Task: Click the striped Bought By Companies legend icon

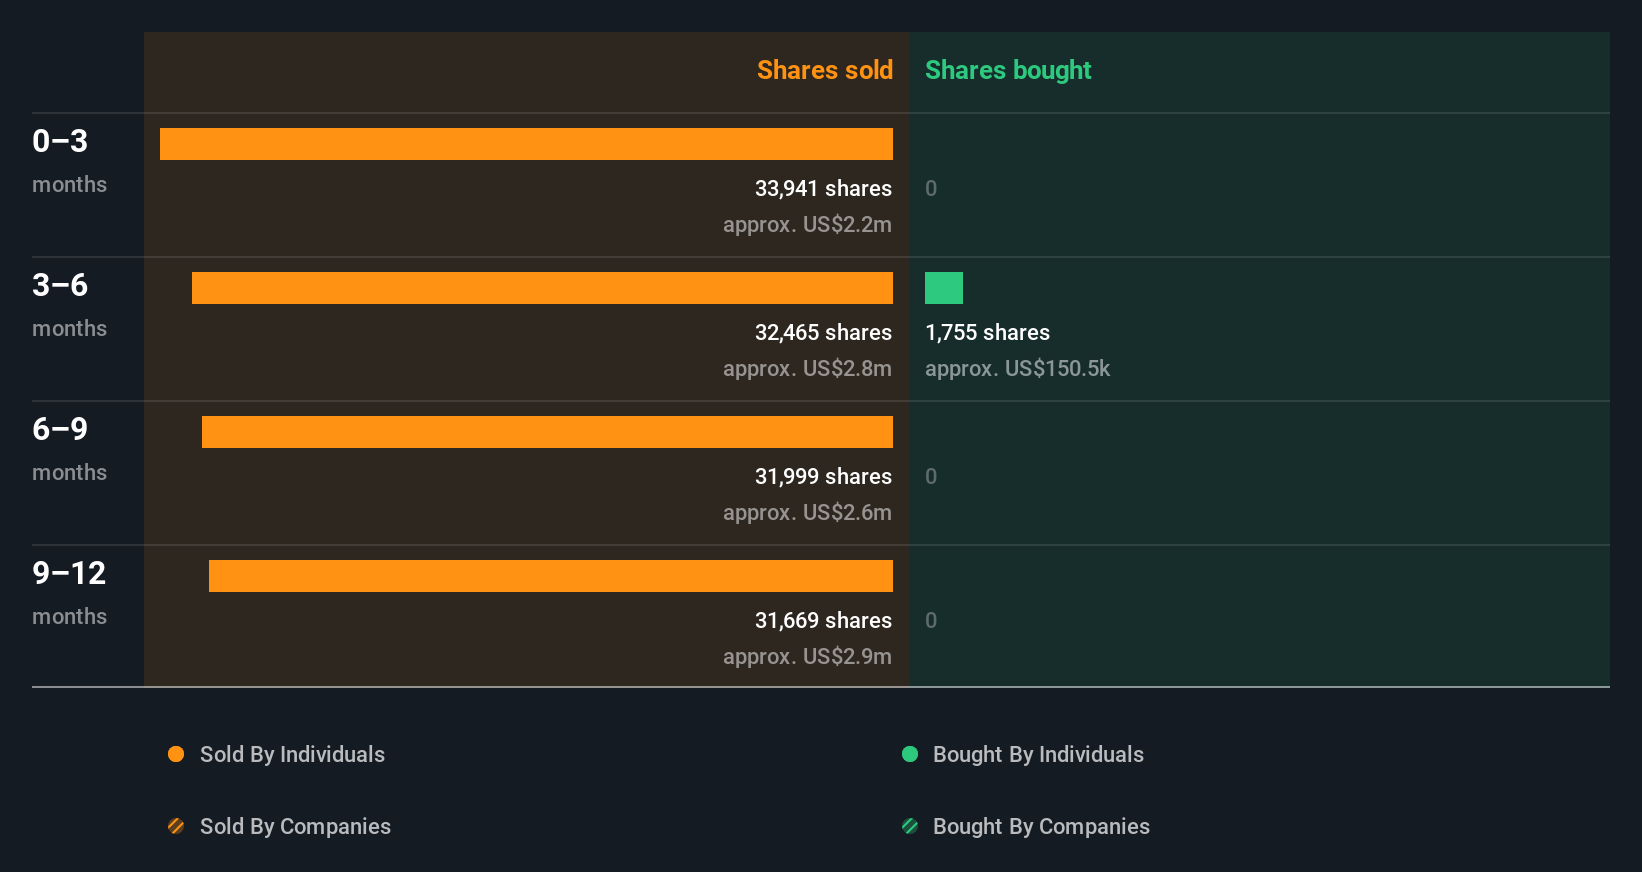Action: [910, 826]
